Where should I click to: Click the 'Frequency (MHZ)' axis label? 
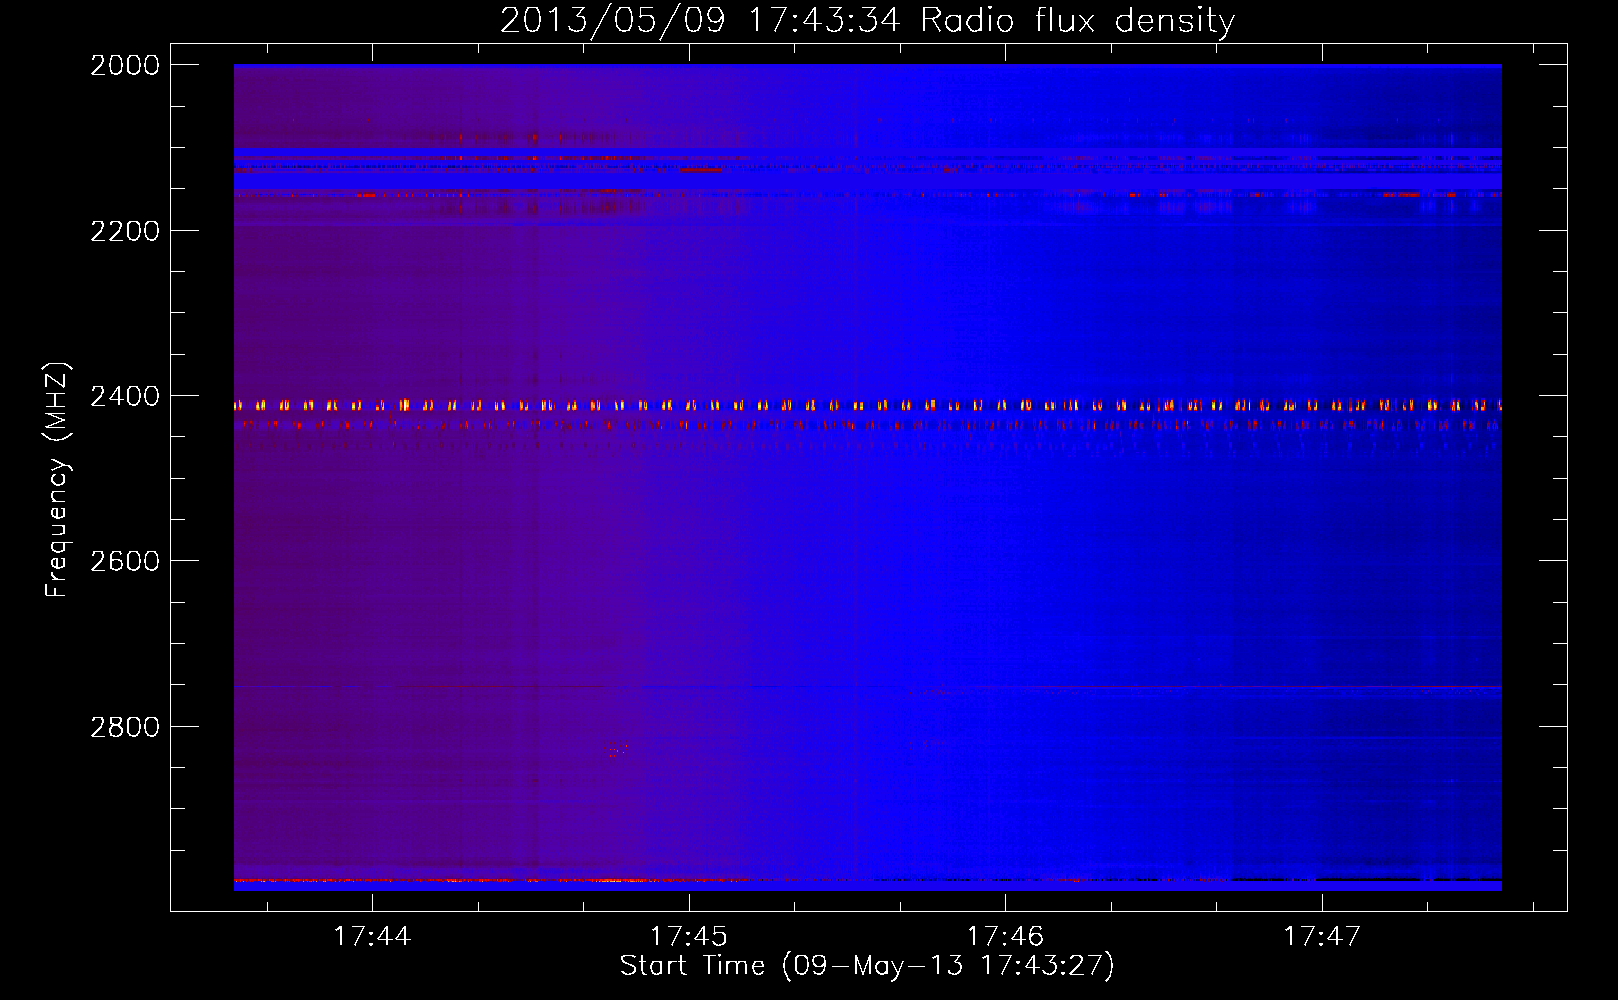point(57,480)
